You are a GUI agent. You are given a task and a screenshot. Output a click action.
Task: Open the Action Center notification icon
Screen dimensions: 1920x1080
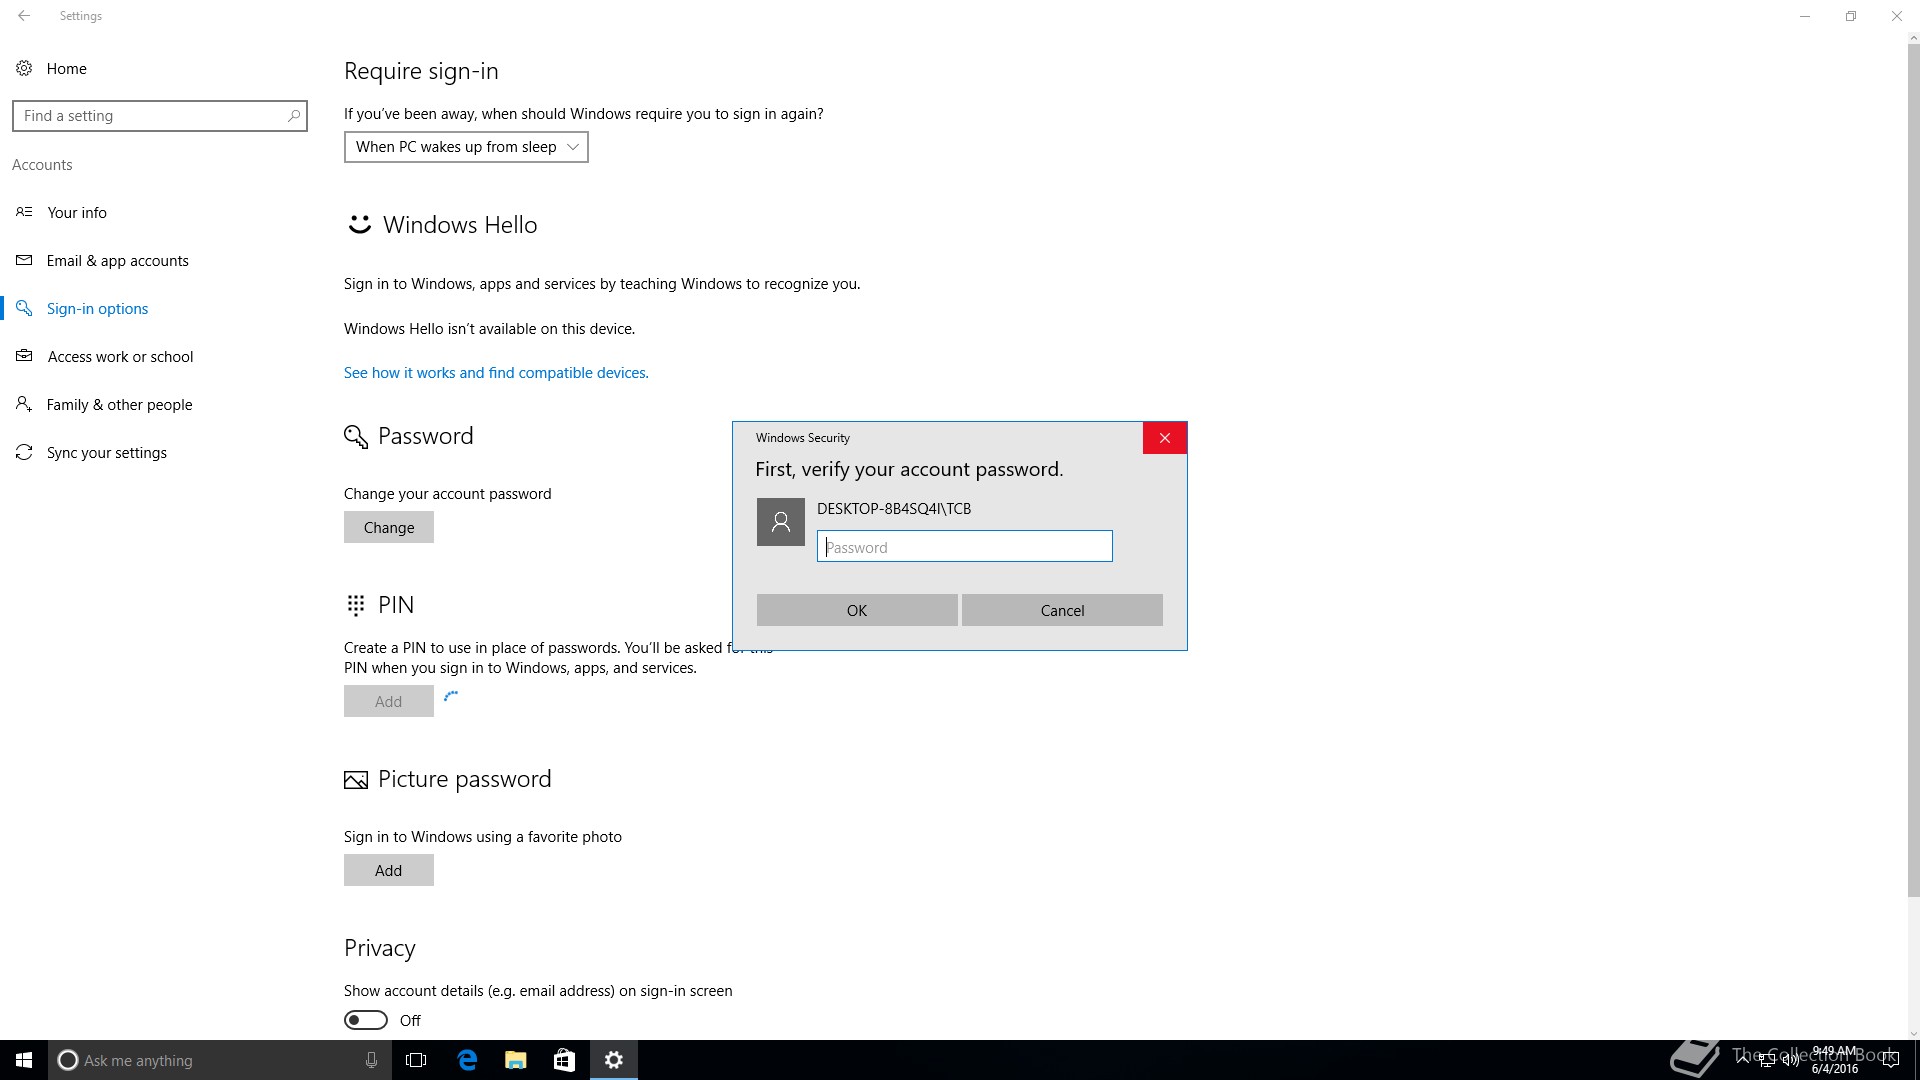(x=1890, y=1060)
